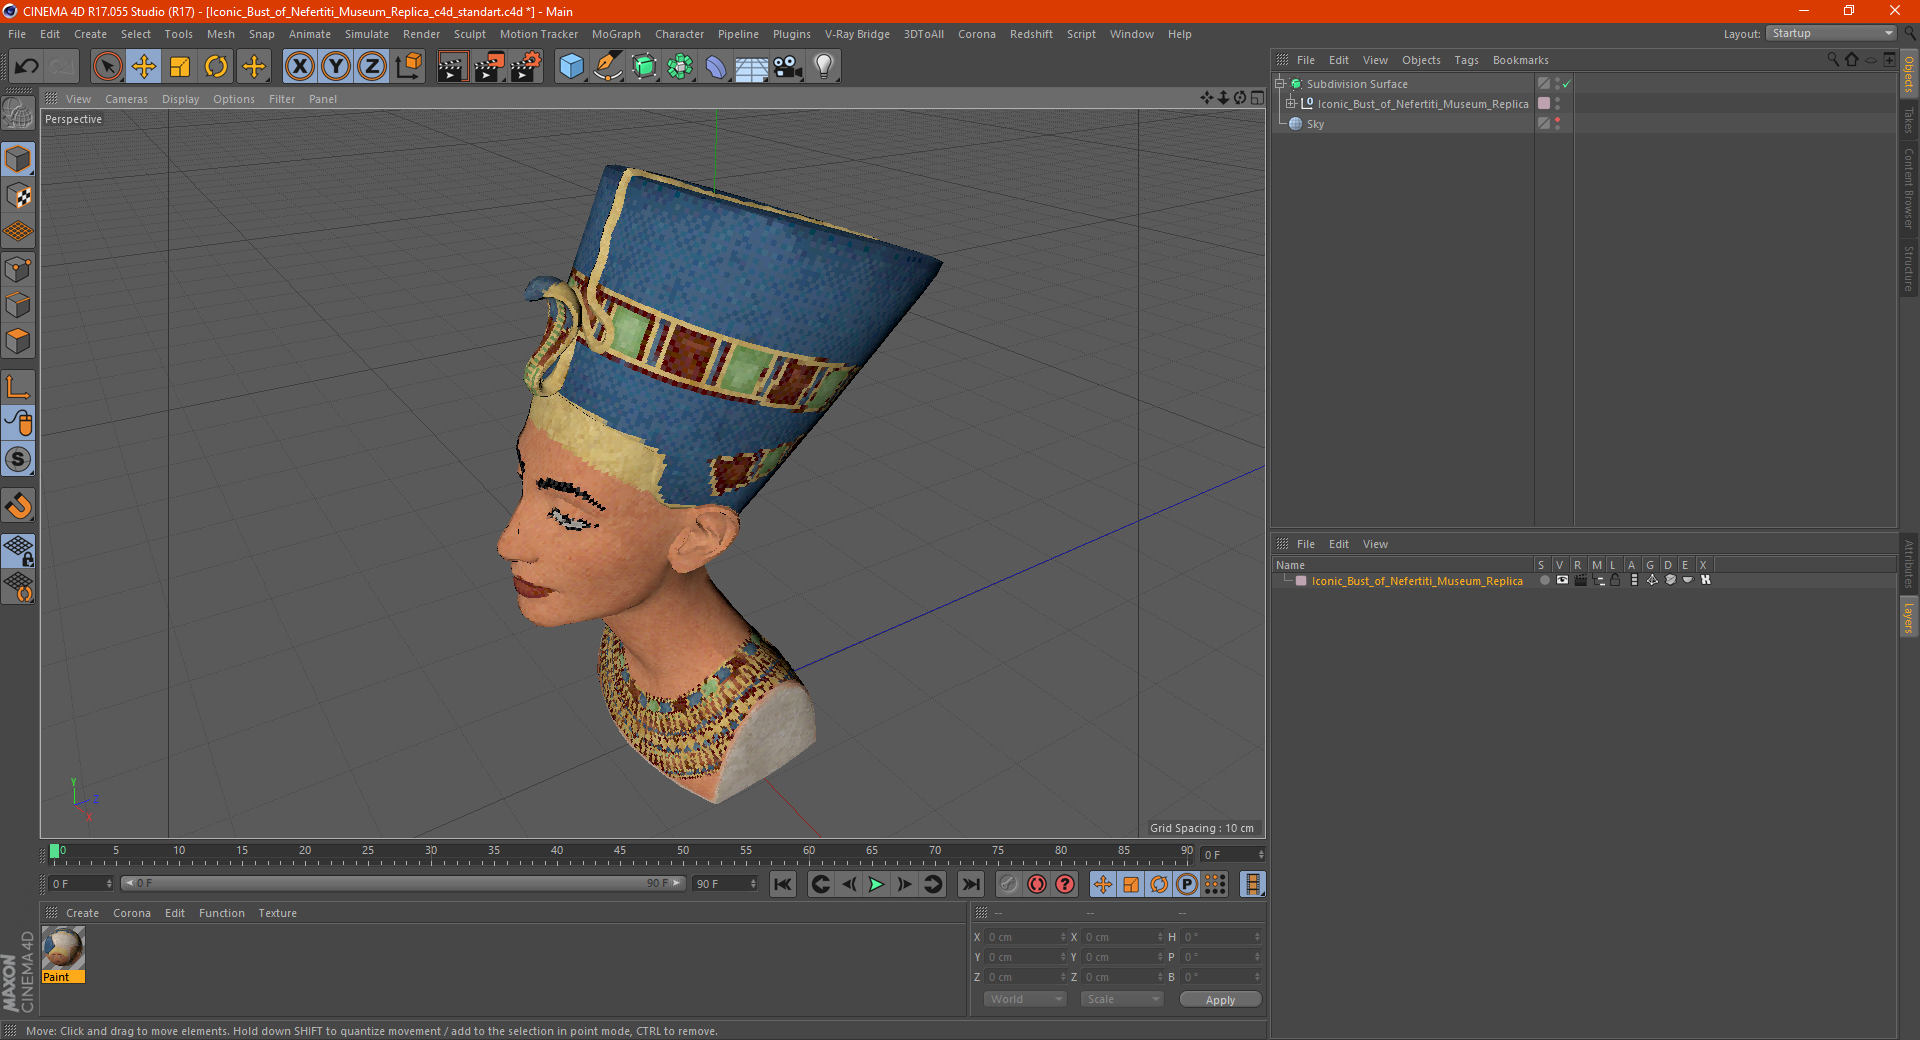Toggle the Sky visibility dots
This screenshot has width=1920, height=1040.
click(1557, 124)
